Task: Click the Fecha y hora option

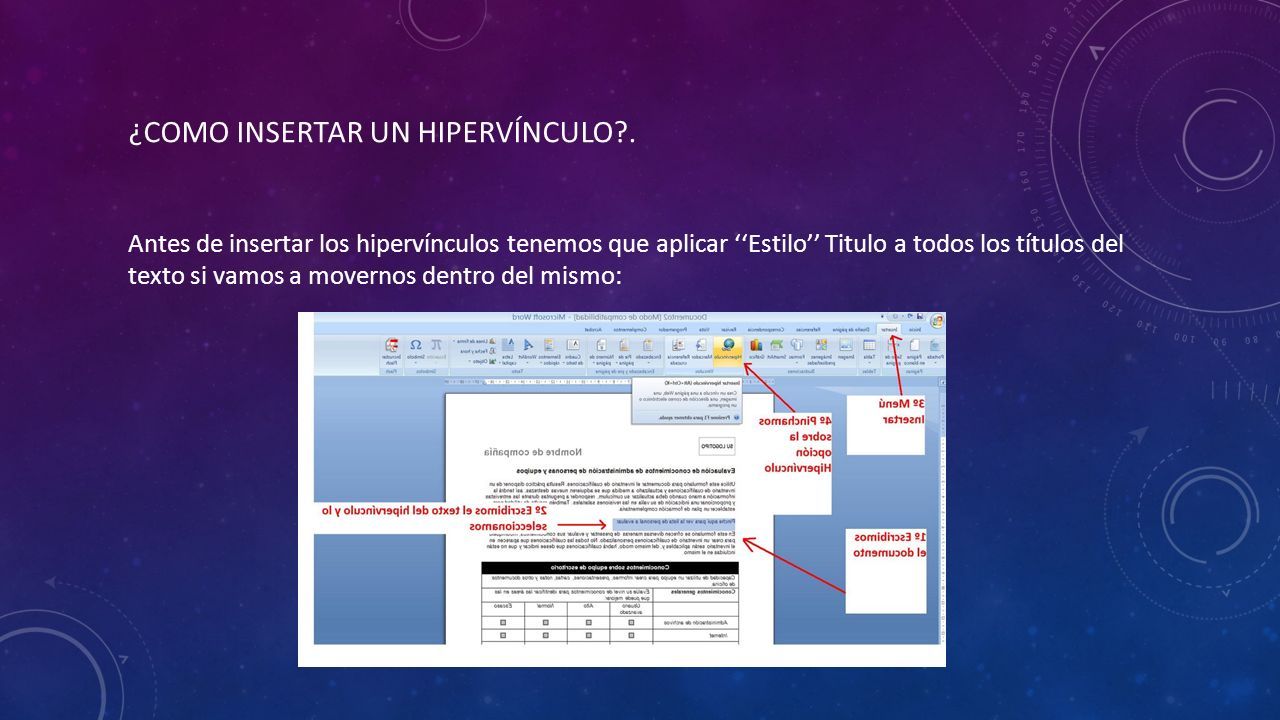Action: coord(478,351)
